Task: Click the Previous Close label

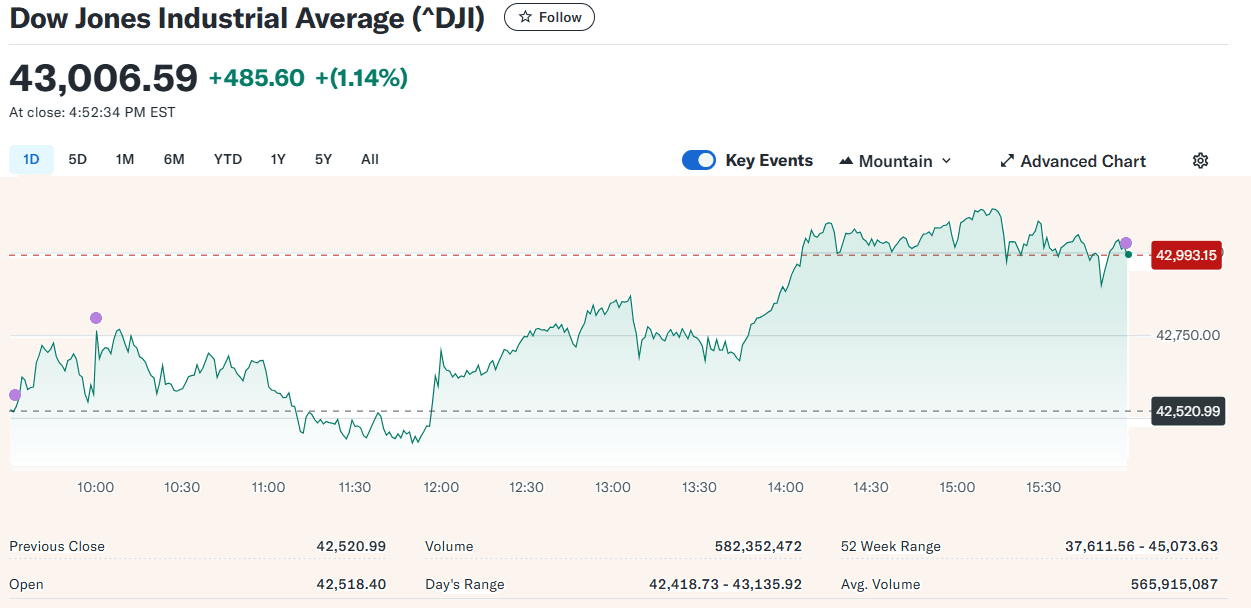Action: click(57, 546)
